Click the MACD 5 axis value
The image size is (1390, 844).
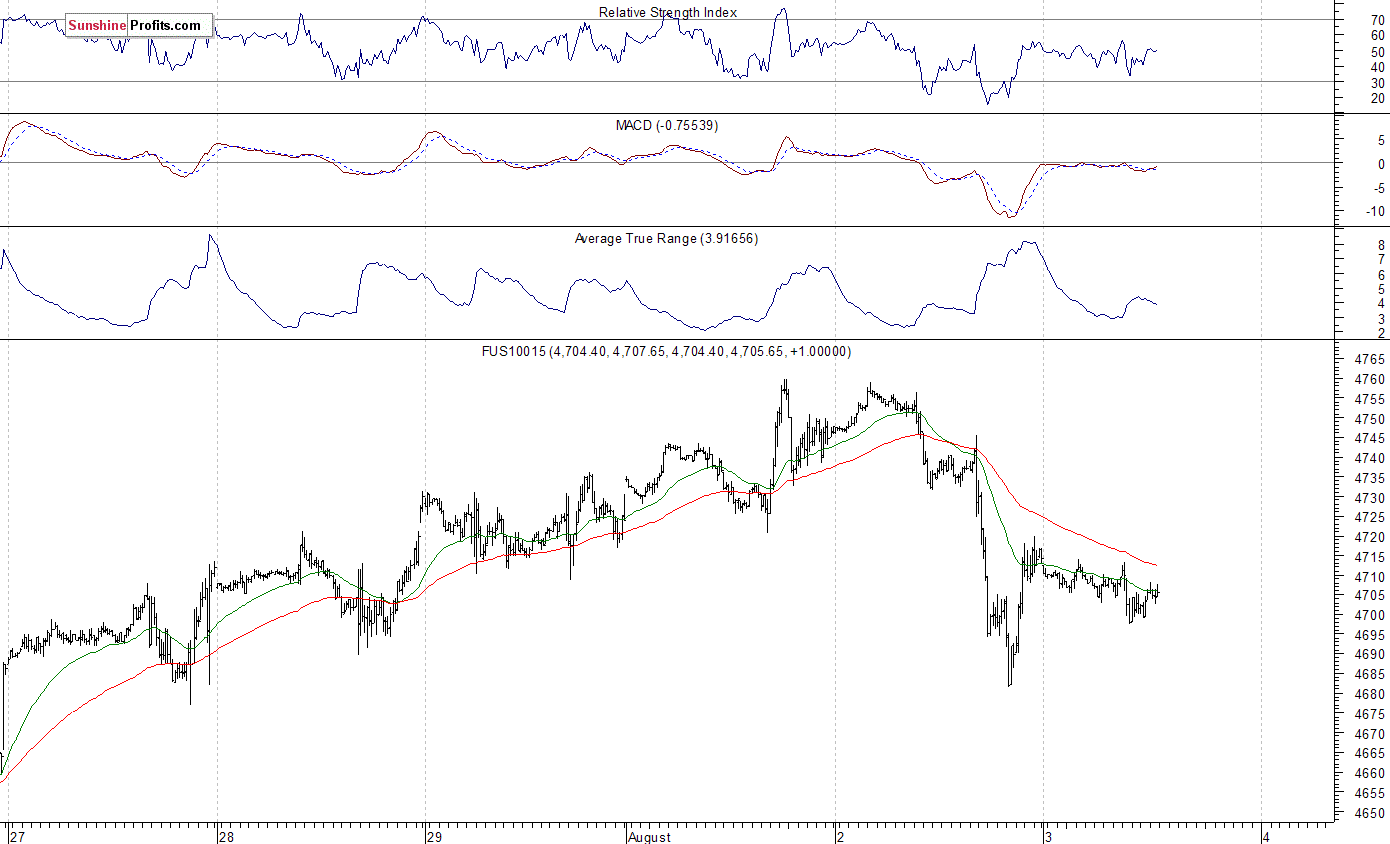pos(1381,140)
